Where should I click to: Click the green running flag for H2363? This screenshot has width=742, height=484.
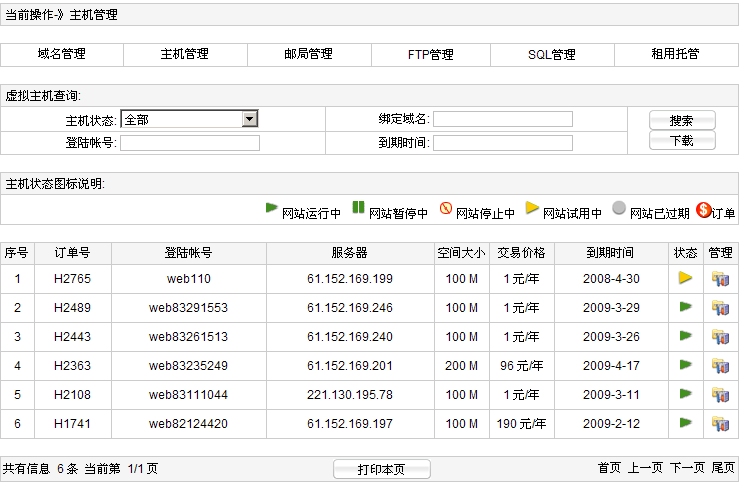click(x=686, y=365)
